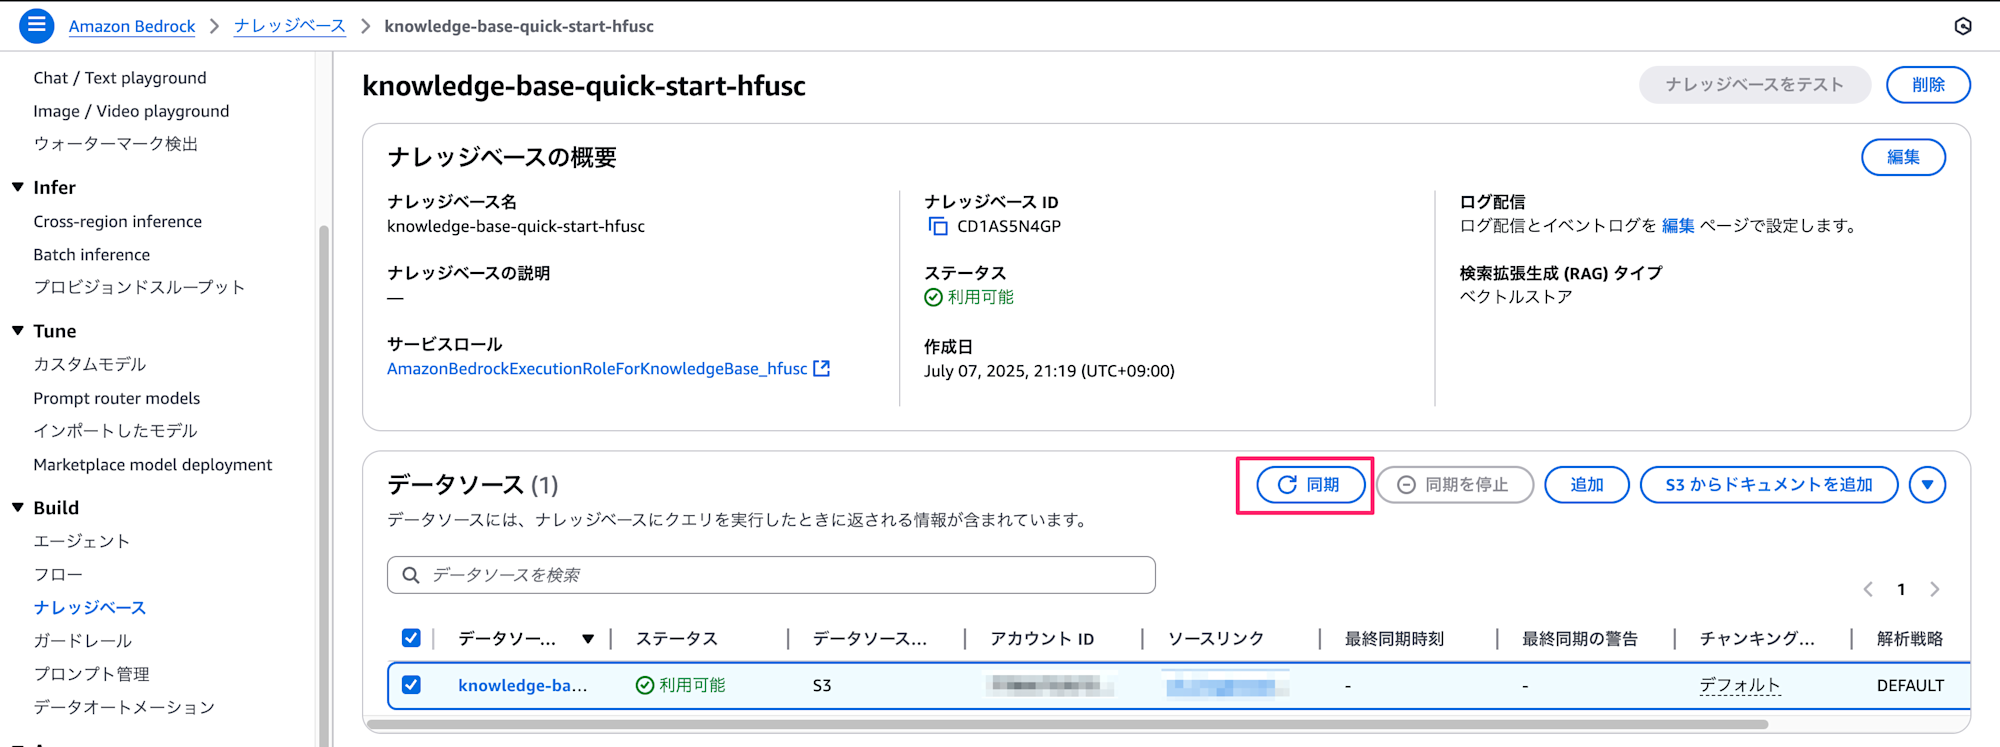Go to previous page of data sources

coord(1868,589)
